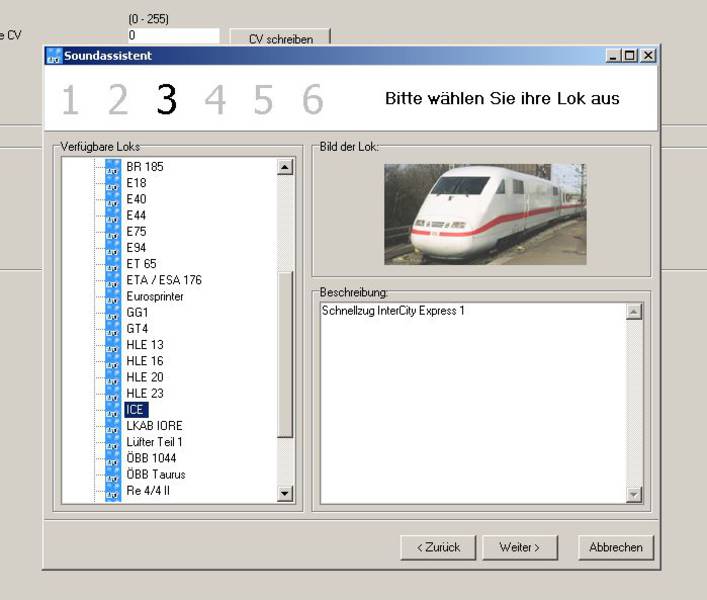Click the icon beside ÖBB 1044
Viewport: 707px width, 600px height.
point(113,459)
